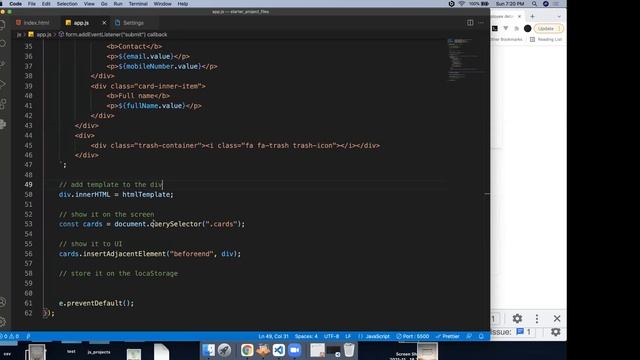This screenshot has height=360, width=640.
Task: Click the Split Editor Right icon
Action: (470, 23)
